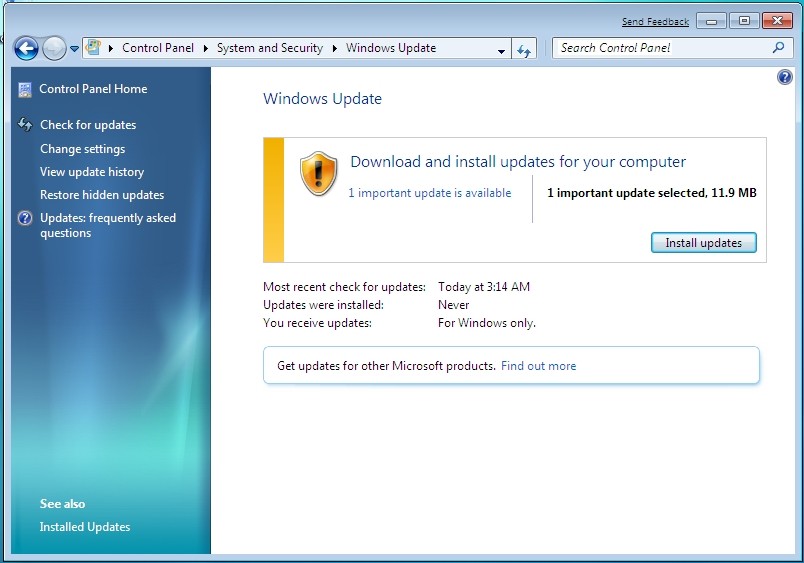
Task: Open Updates: frequently asked questions
Action: [x=108, y=225]
